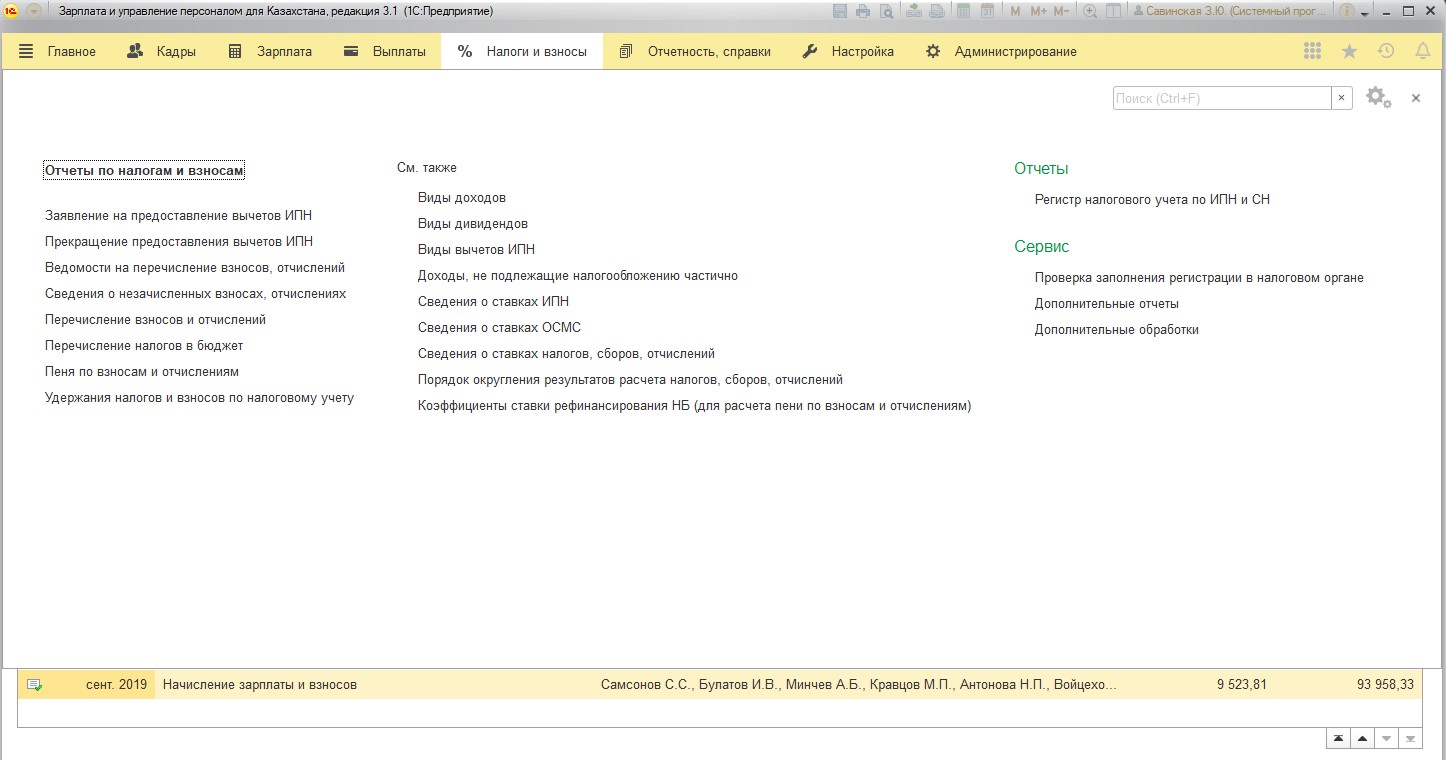Screen dimensions: 1446x760
Task: Open the Администрирование section
Action: click(1001, 51)
